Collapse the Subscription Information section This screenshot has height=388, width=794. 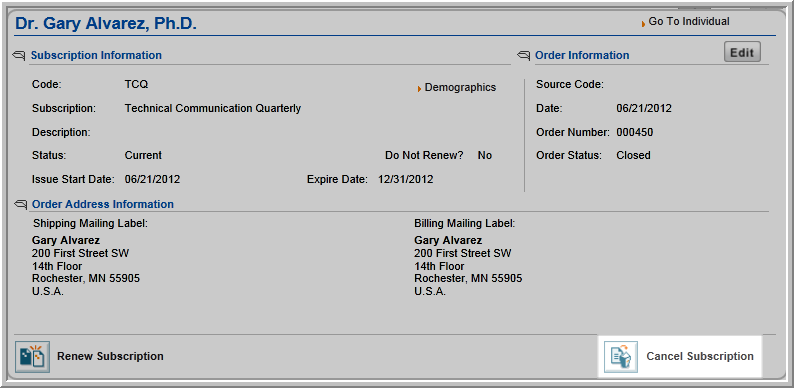point(19,55)
